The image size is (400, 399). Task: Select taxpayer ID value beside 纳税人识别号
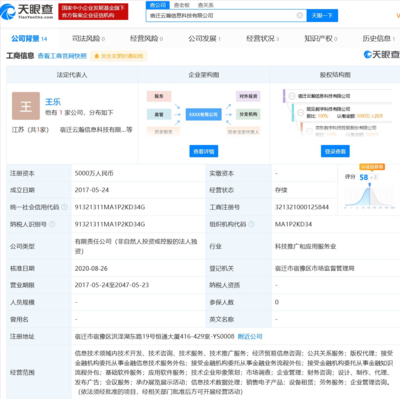[x=110, y=224]
